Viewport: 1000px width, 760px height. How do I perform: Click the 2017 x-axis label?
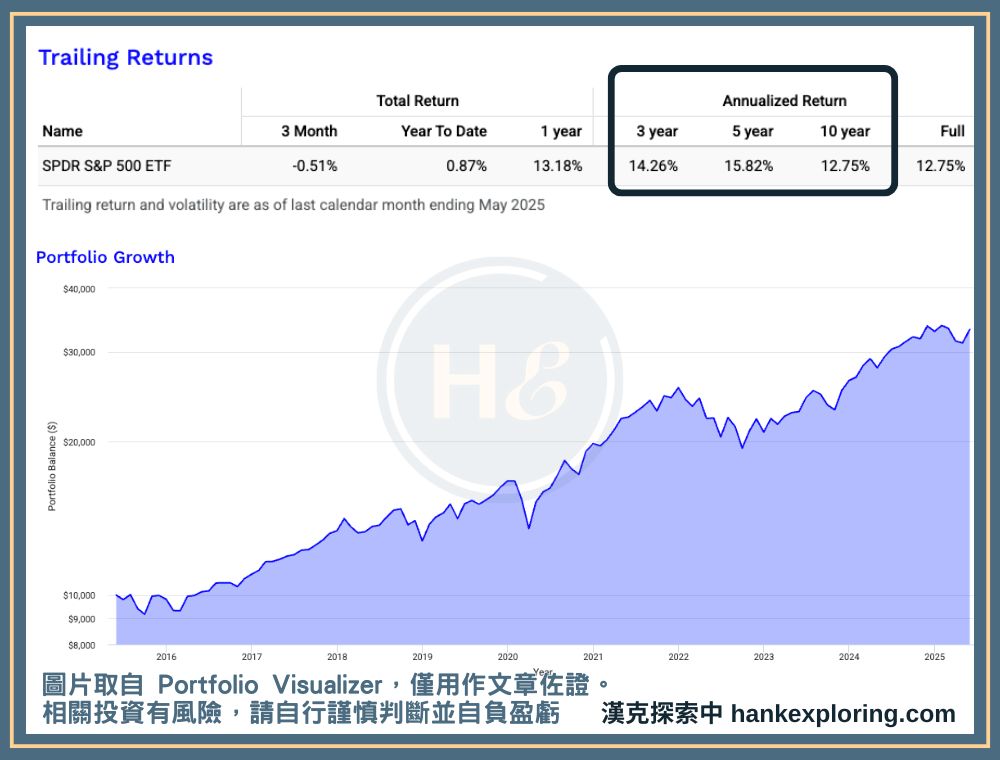252,657
